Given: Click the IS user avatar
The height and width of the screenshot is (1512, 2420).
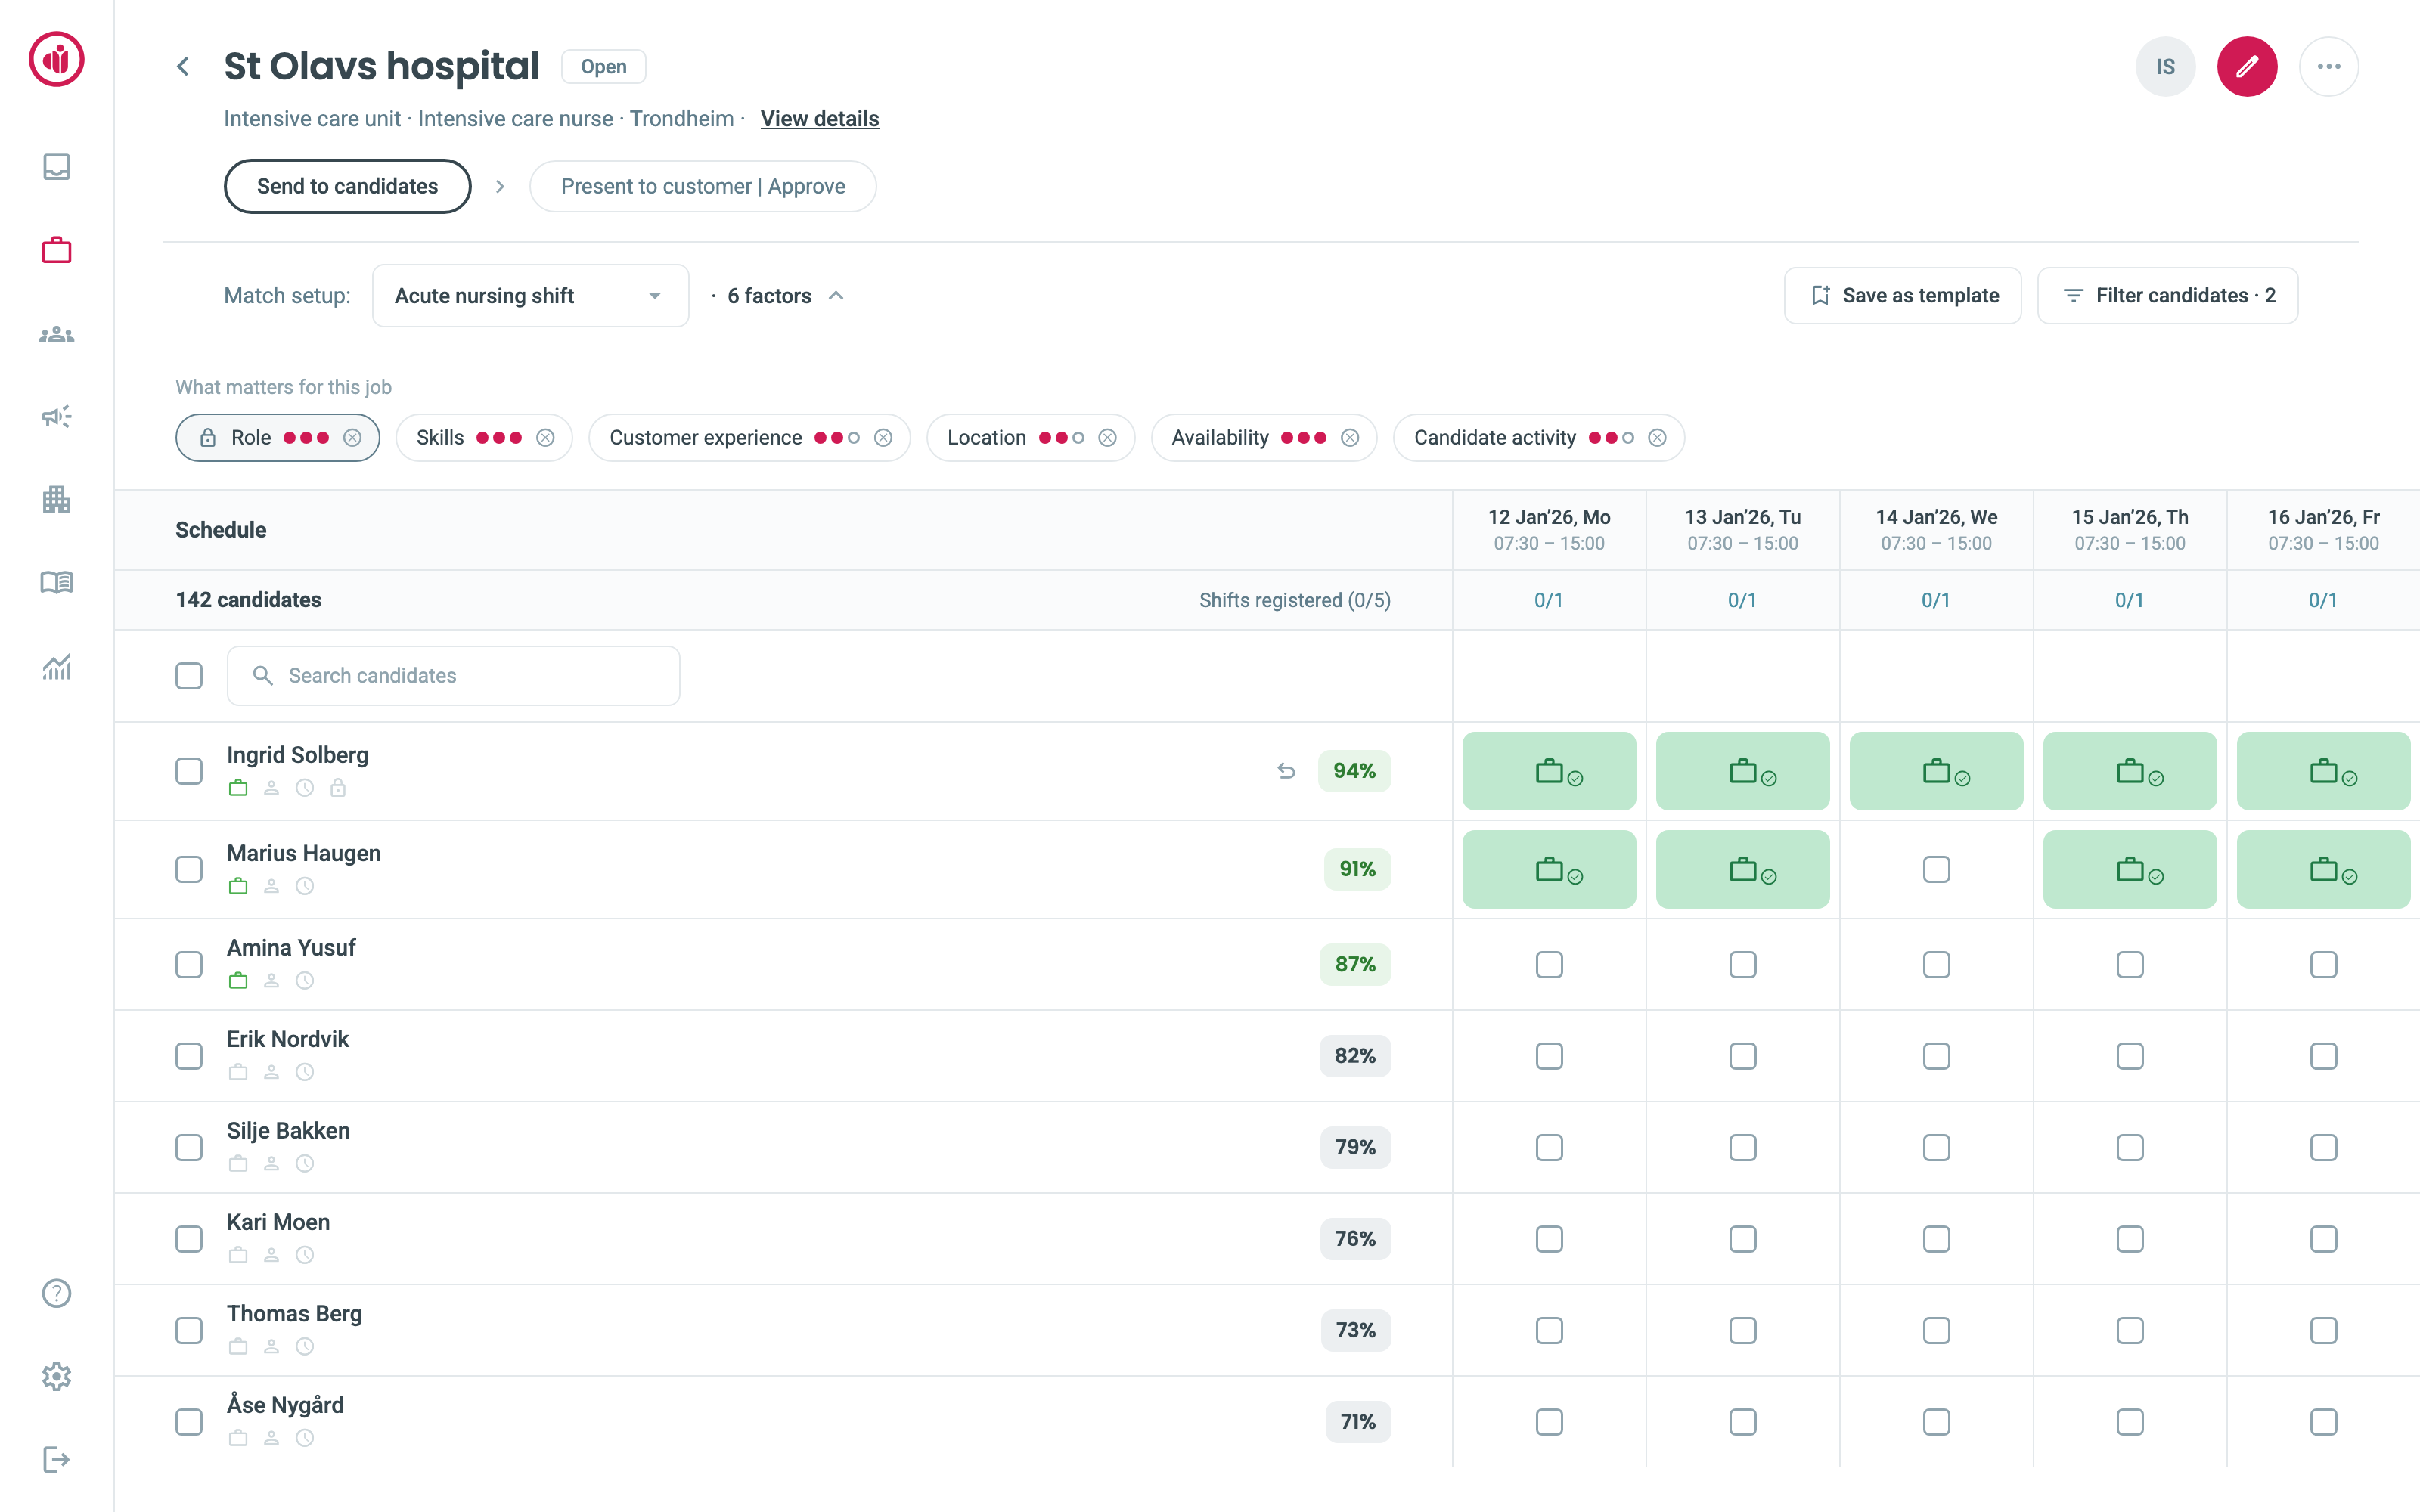Looking at the screenshot, I should (x=2165, y=67).
